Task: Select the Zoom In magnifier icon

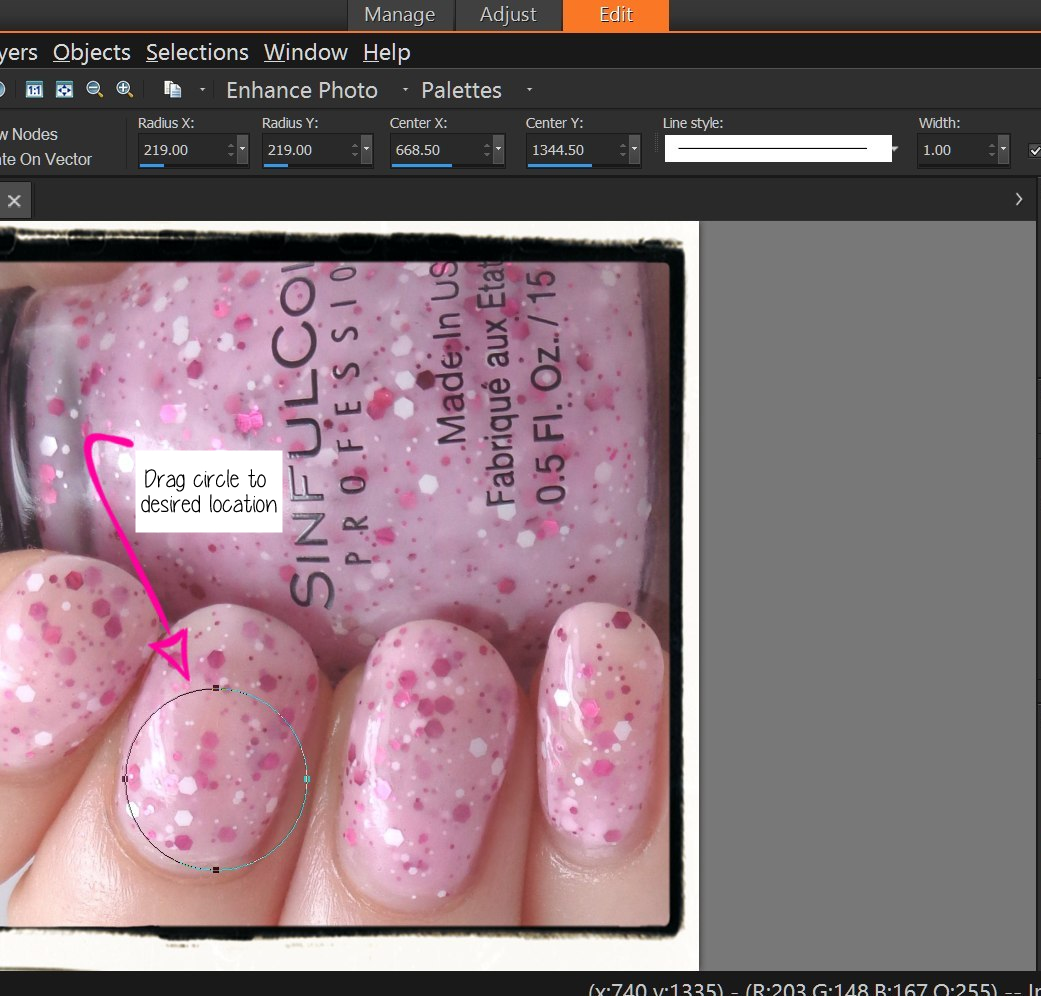Action: [124, 89]
